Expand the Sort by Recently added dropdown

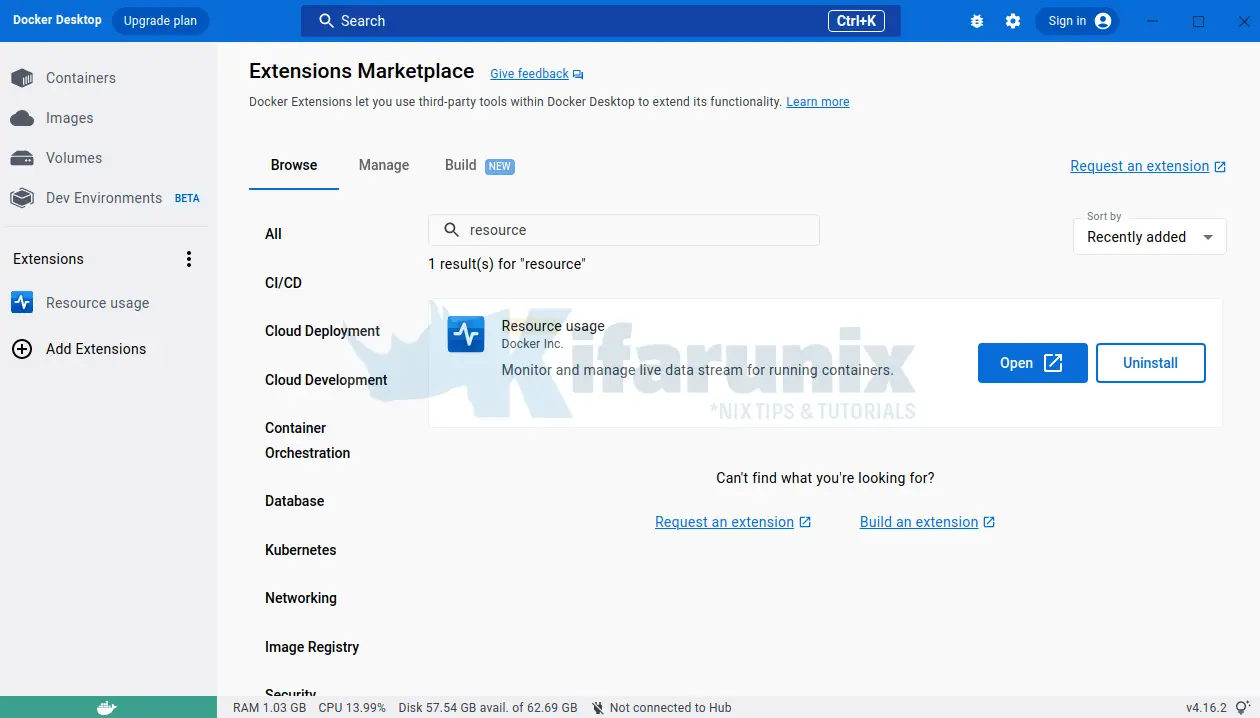pyautogui.click(x=1149, y=237)
